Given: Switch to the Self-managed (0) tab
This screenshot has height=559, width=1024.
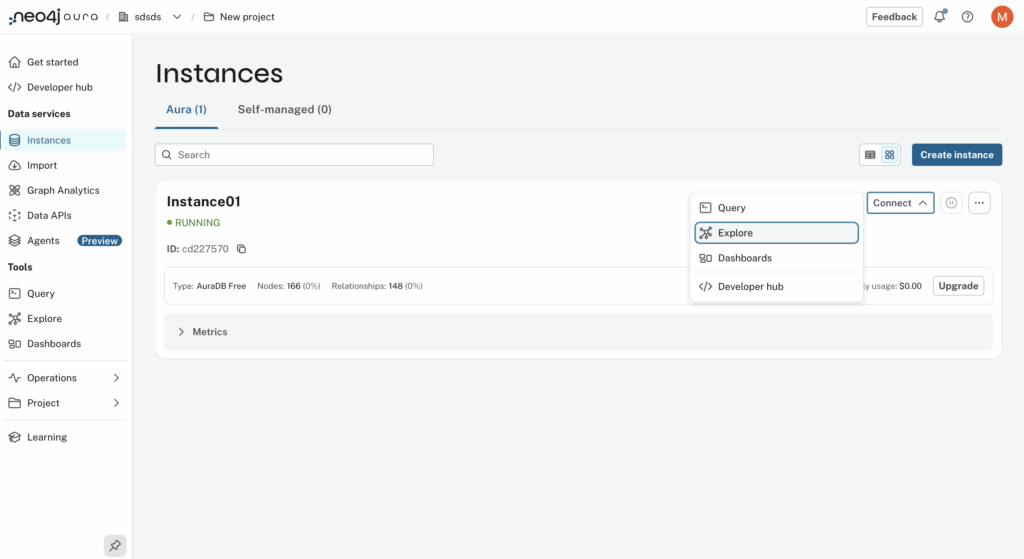Looking at the screenshot, I should 285,109.
